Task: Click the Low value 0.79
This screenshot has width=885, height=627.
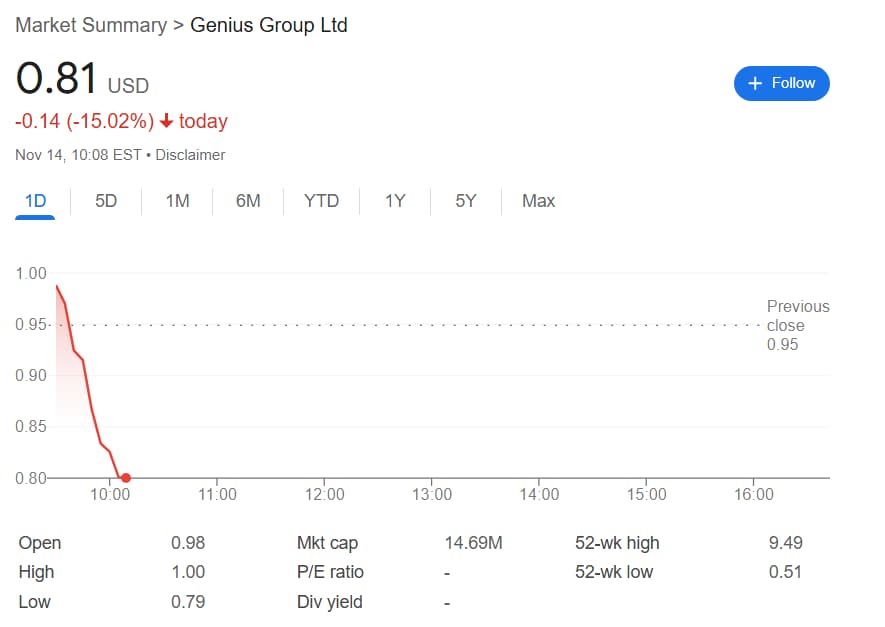Action: tap(188, 602)
